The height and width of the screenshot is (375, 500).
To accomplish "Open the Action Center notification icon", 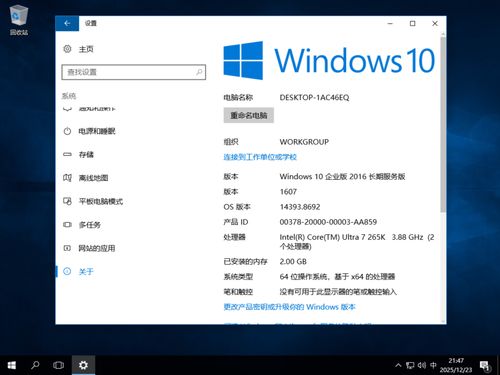I will click(x=485, y=366).
